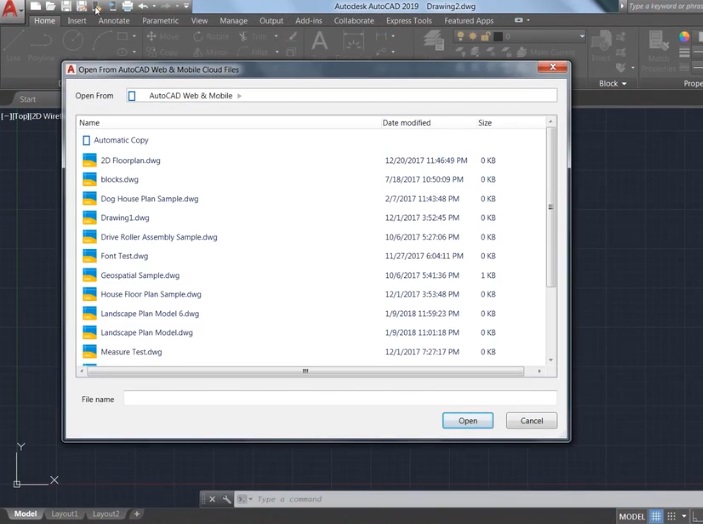The width and height of the screenshot is (703, 524).
Task: Toggle MODEL space button in status bar
Action: point(632,517)
